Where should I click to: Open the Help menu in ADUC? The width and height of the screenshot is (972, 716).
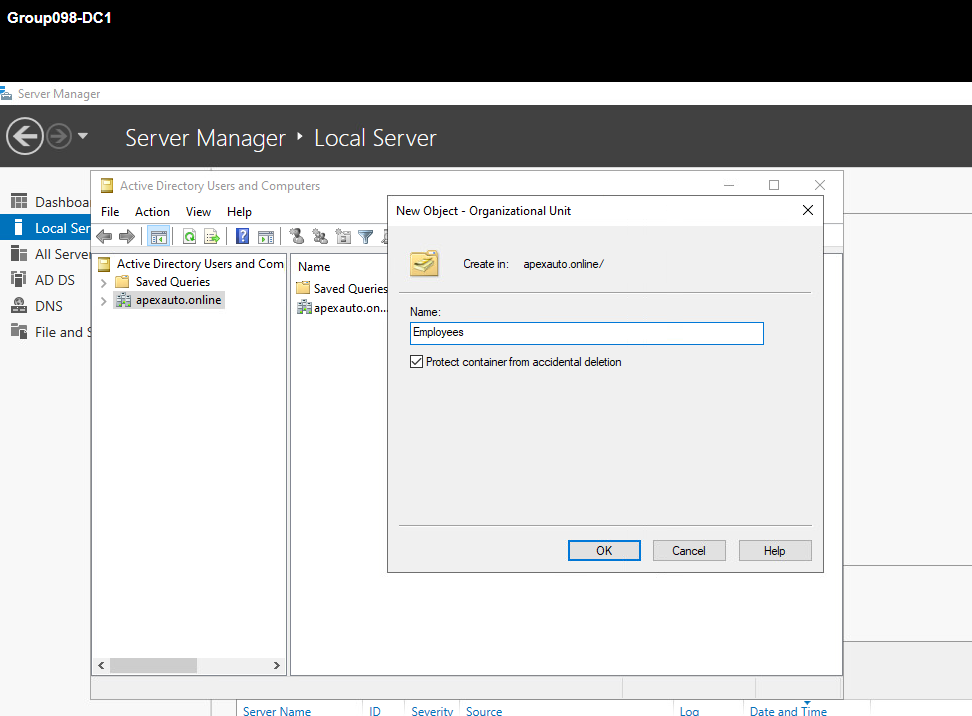tap(239, 211)
